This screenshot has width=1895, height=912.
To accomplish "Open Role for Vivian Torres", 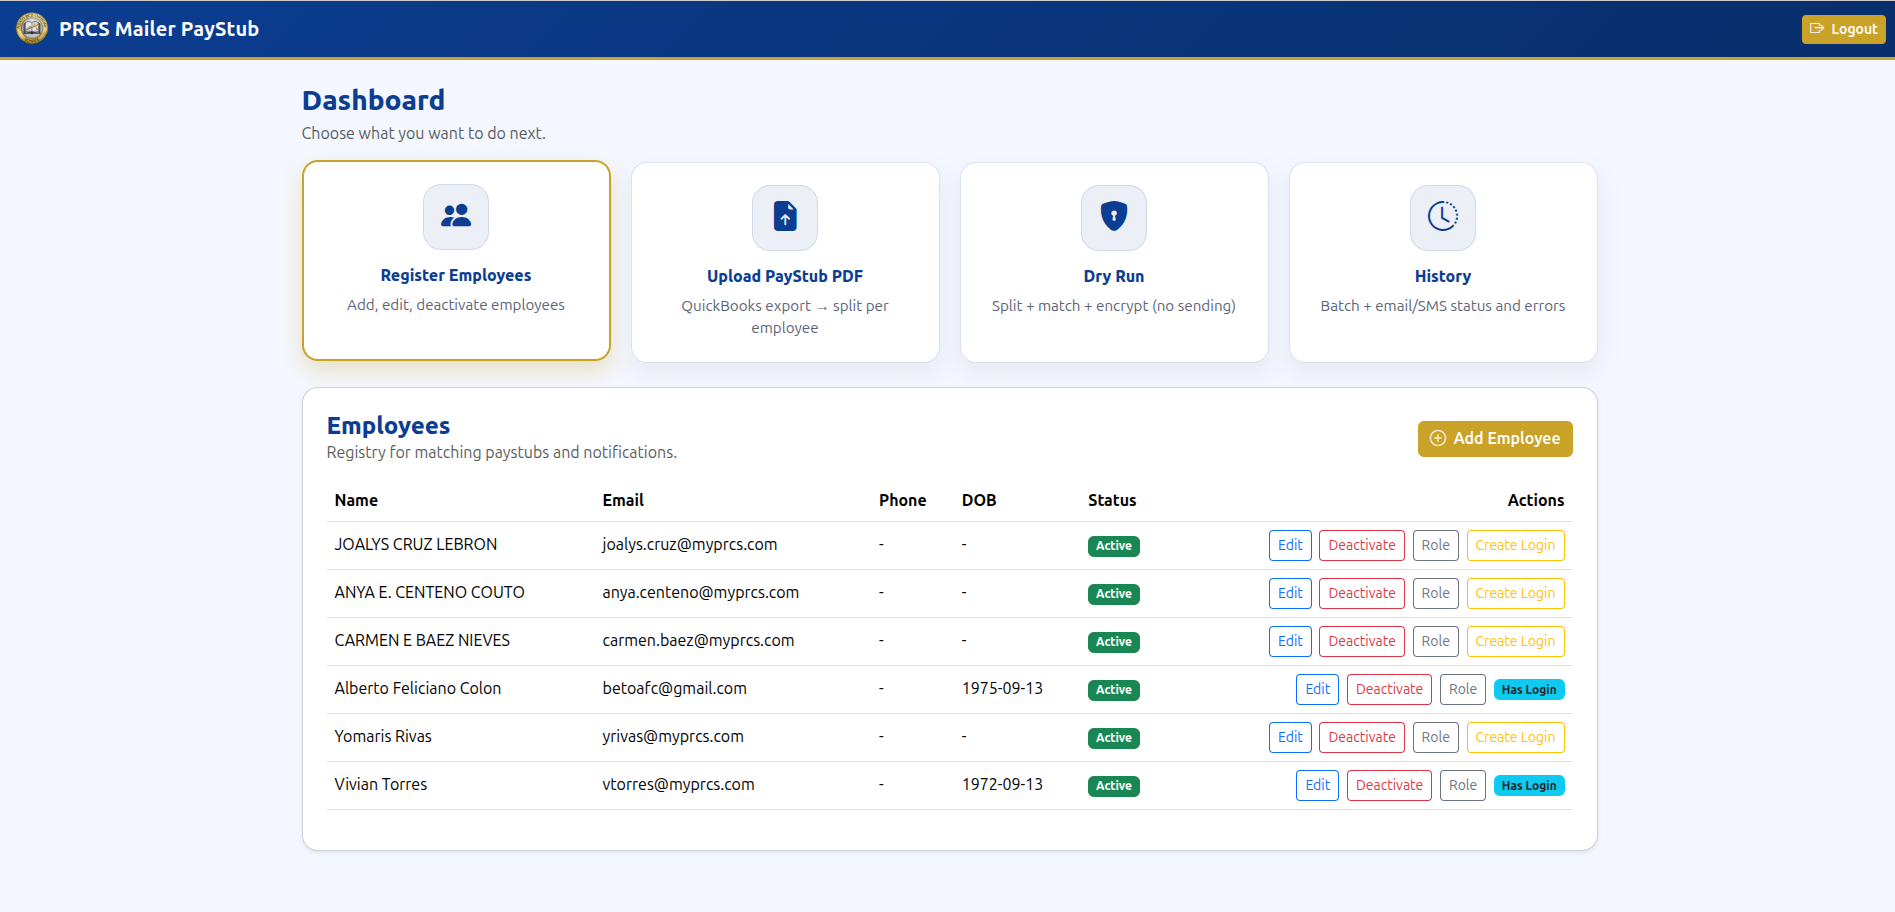I will (1463, 785).
